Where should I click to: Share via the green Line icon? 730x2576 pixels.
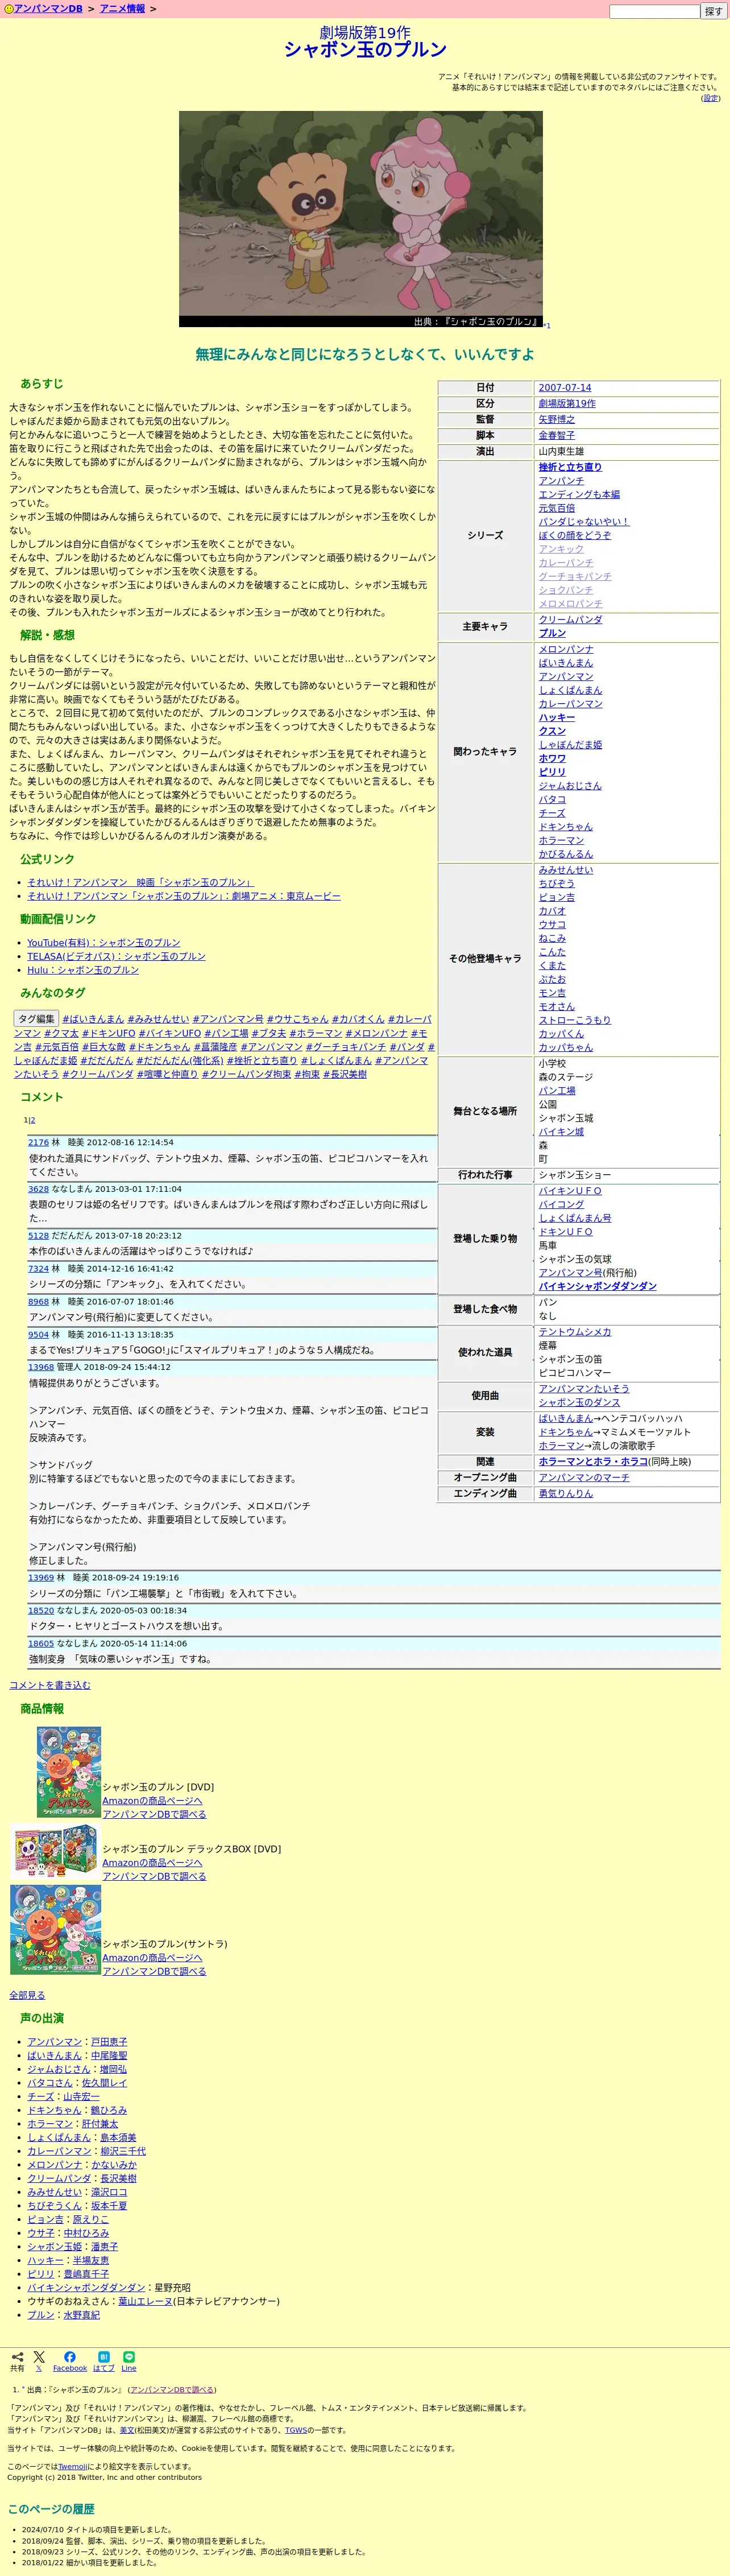click(x=129, y=2356)
